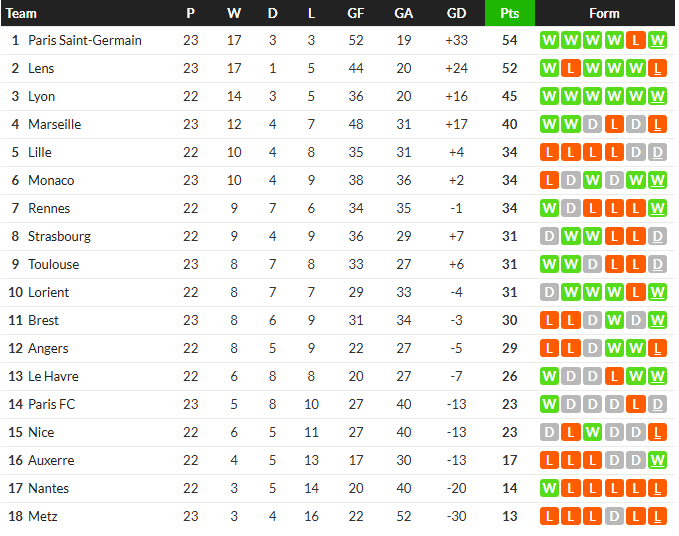Viewport: 679px width, 536px height.
Task: Click Nice's win badge in form column
Action: click(592, 433)
